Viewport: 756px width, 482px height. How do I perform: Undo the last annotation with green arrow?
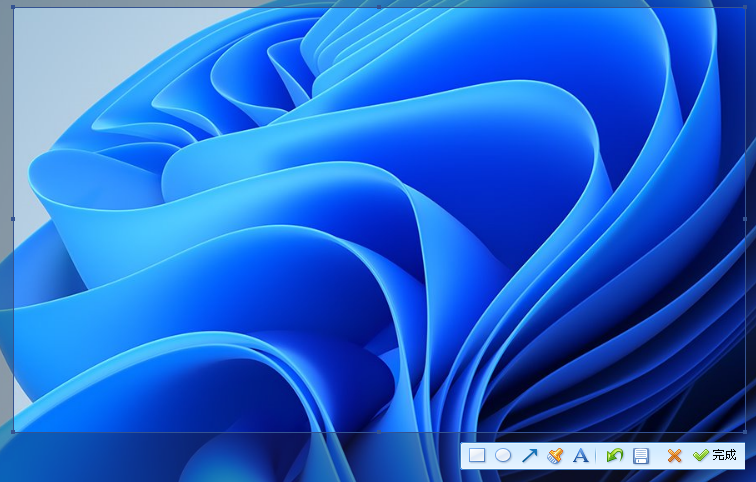click(615, 455)
